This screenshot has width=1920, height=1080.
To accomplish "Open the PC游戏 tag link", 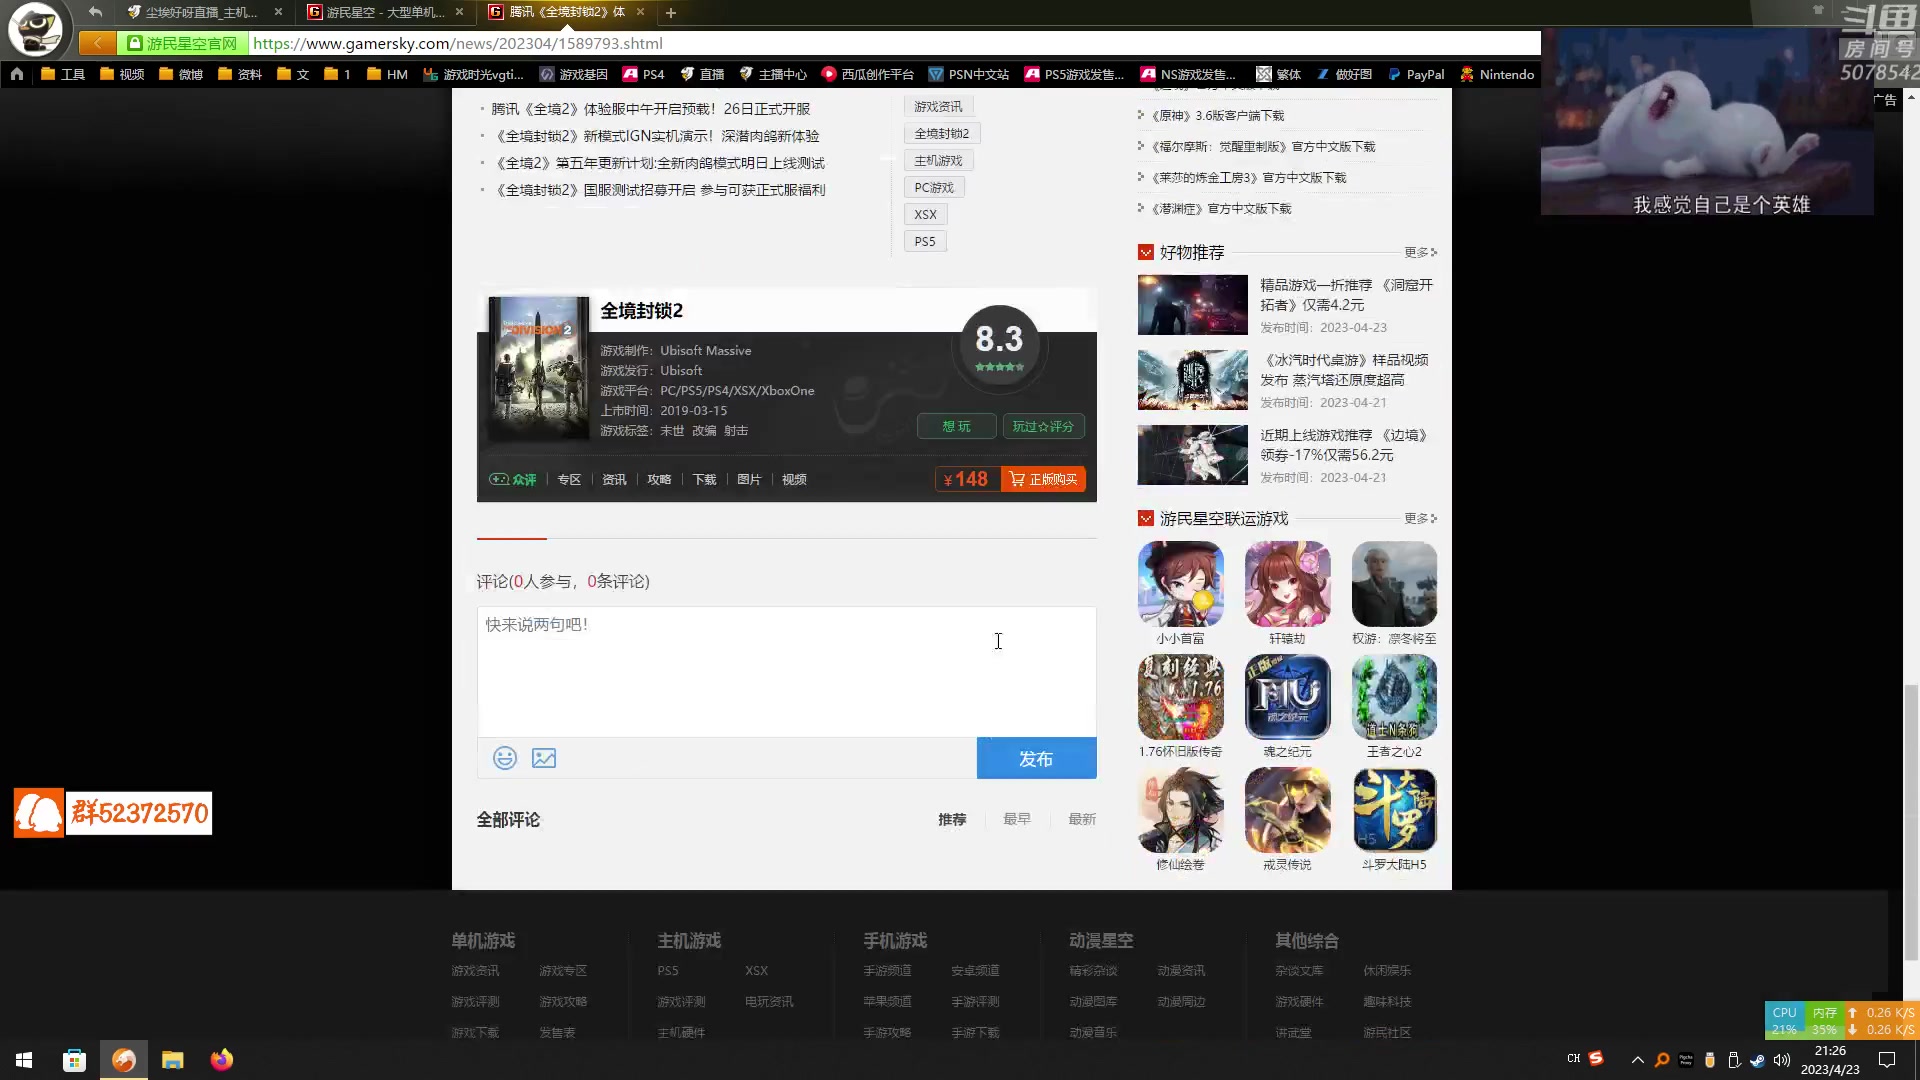I will 934,187.
